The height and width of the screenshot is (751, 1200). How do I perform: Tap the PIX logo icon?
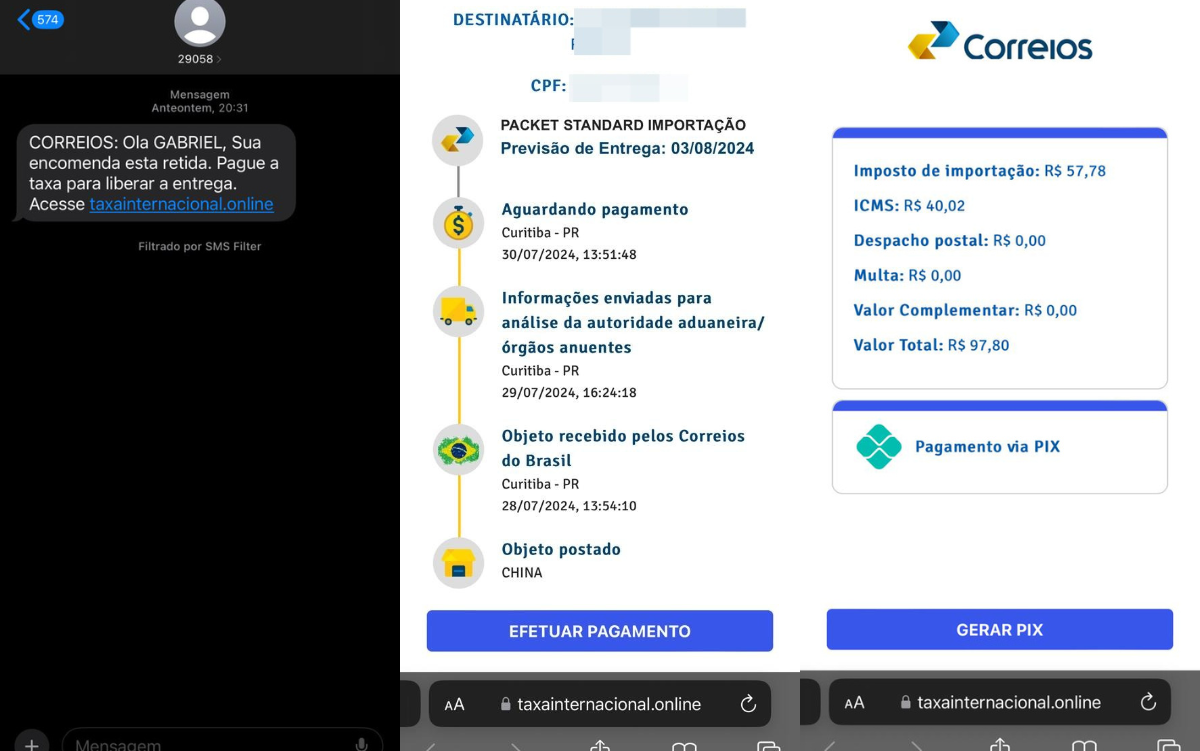(879, 447)
